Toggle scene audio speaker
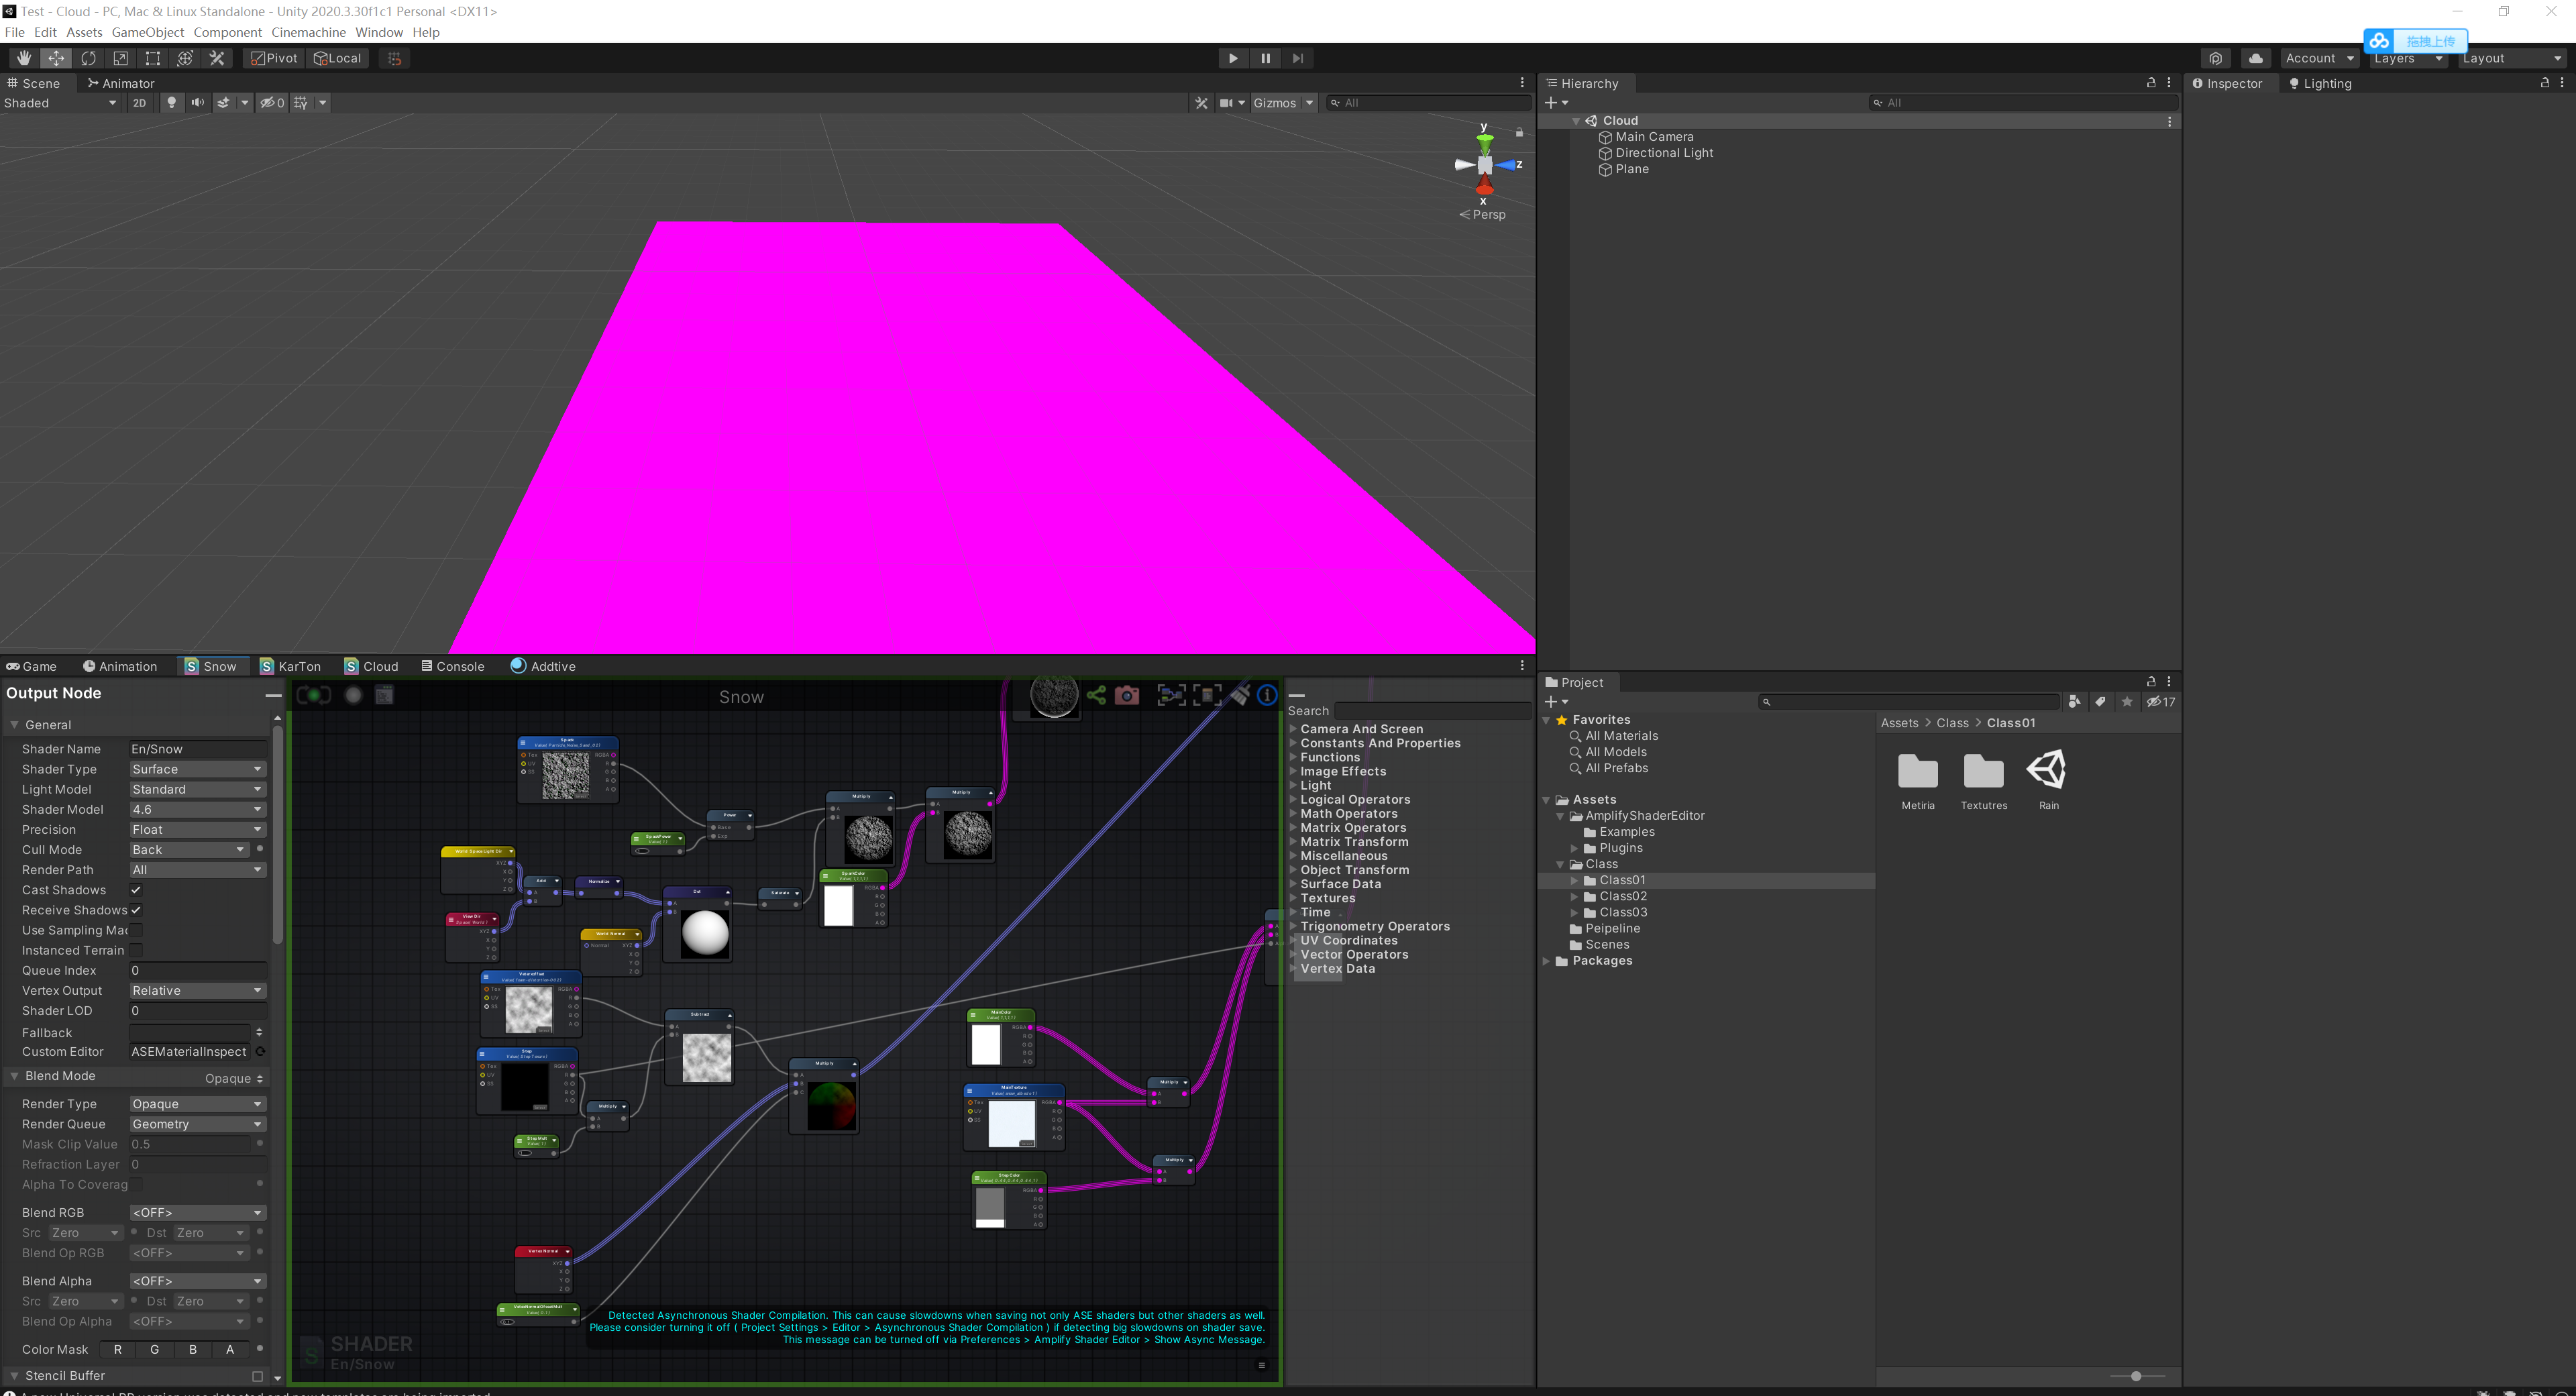2576x1396 pixels. click(197, 103)
